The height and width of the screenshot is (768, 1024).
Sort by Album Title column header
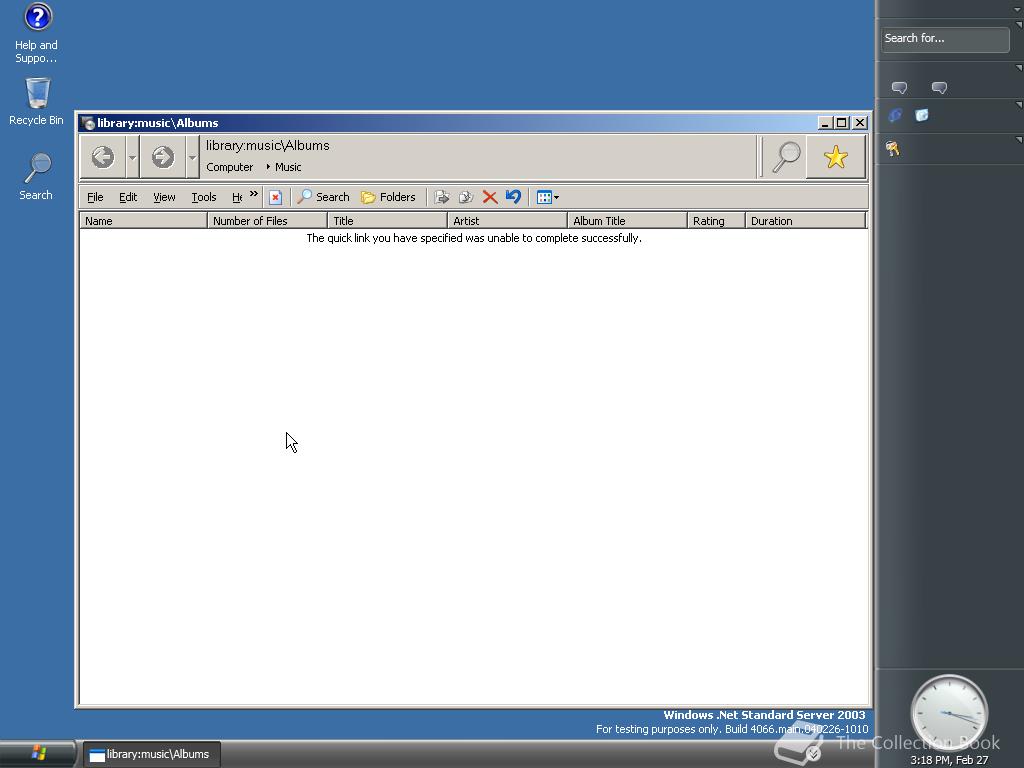coord(628,221)
